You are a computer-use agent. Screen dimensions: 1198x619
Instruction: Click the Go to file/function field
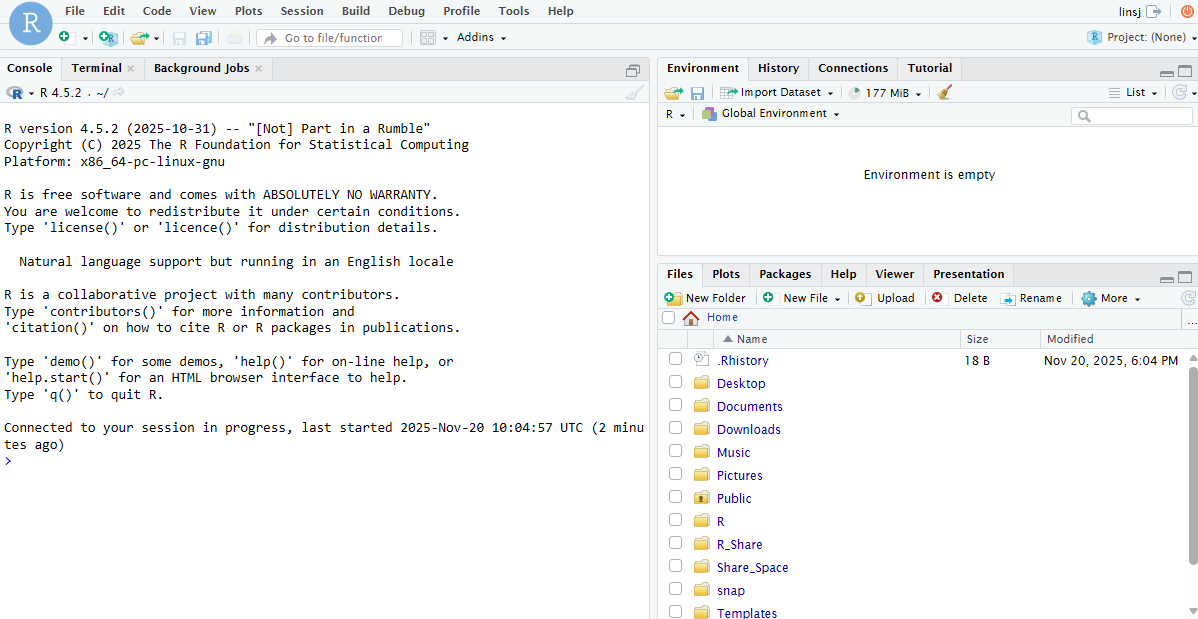click(333, 38)
